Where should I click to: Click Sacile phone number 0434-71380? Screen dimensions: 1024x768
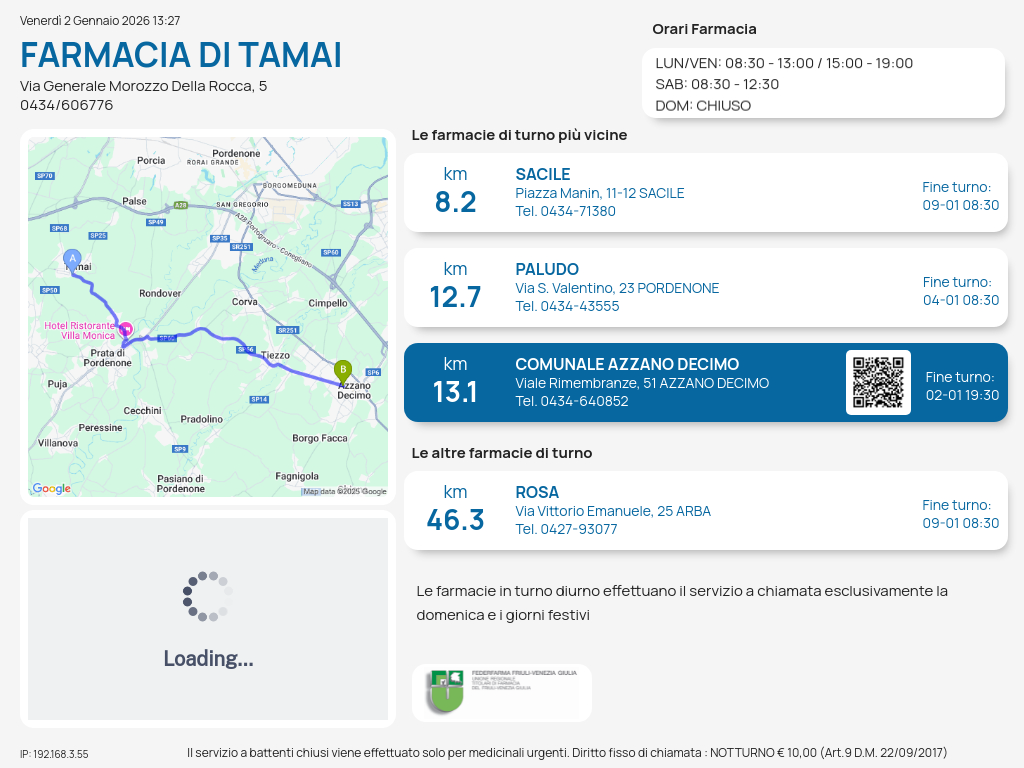point(565,211)
